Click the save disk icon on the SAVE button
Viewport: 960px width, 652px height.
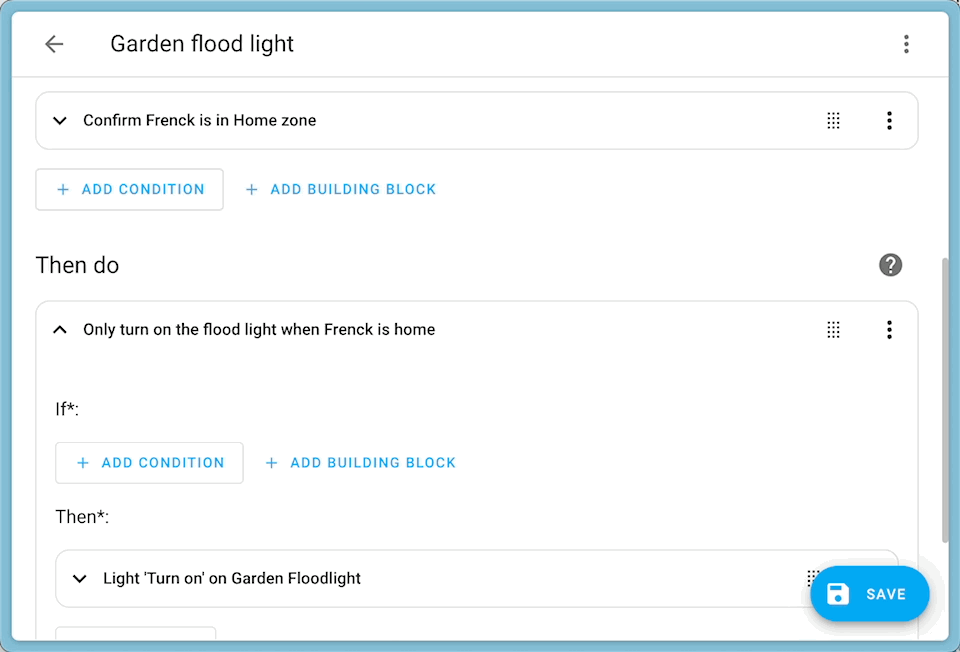click(x=838, y=593)
